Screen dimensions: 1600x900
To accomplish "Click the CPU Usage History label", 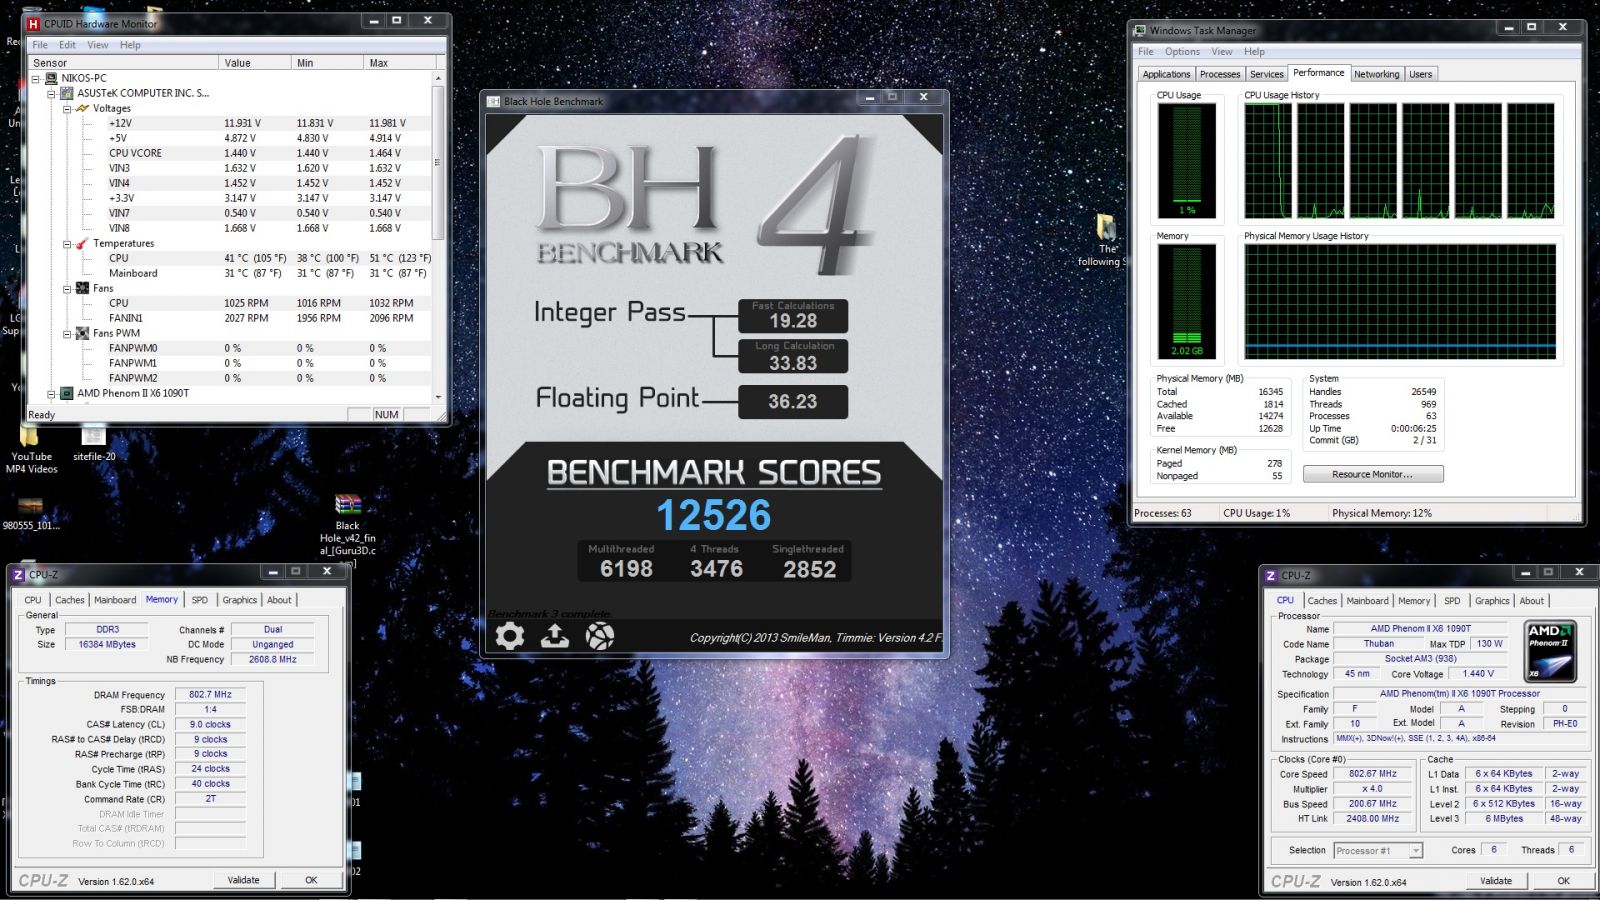I will click(1281, 95).
